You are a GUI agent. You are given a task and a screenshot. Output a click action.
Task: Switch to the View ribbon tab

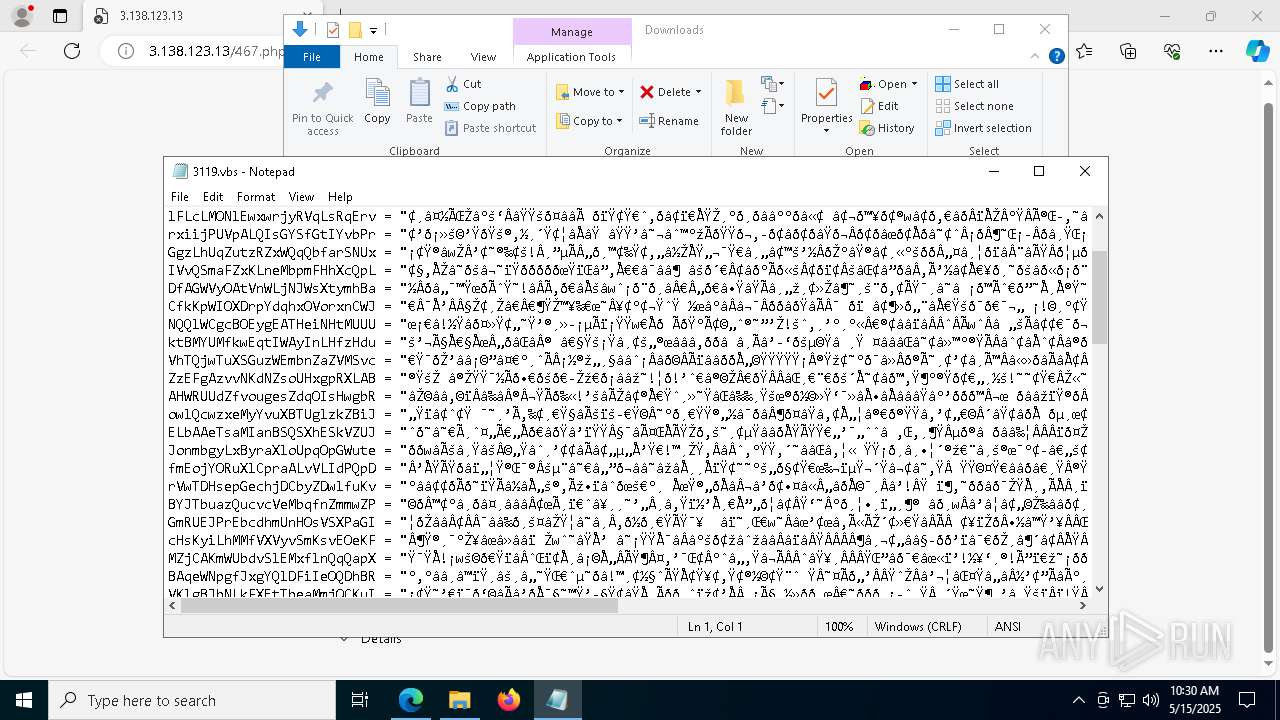click(x=483, y=57)
